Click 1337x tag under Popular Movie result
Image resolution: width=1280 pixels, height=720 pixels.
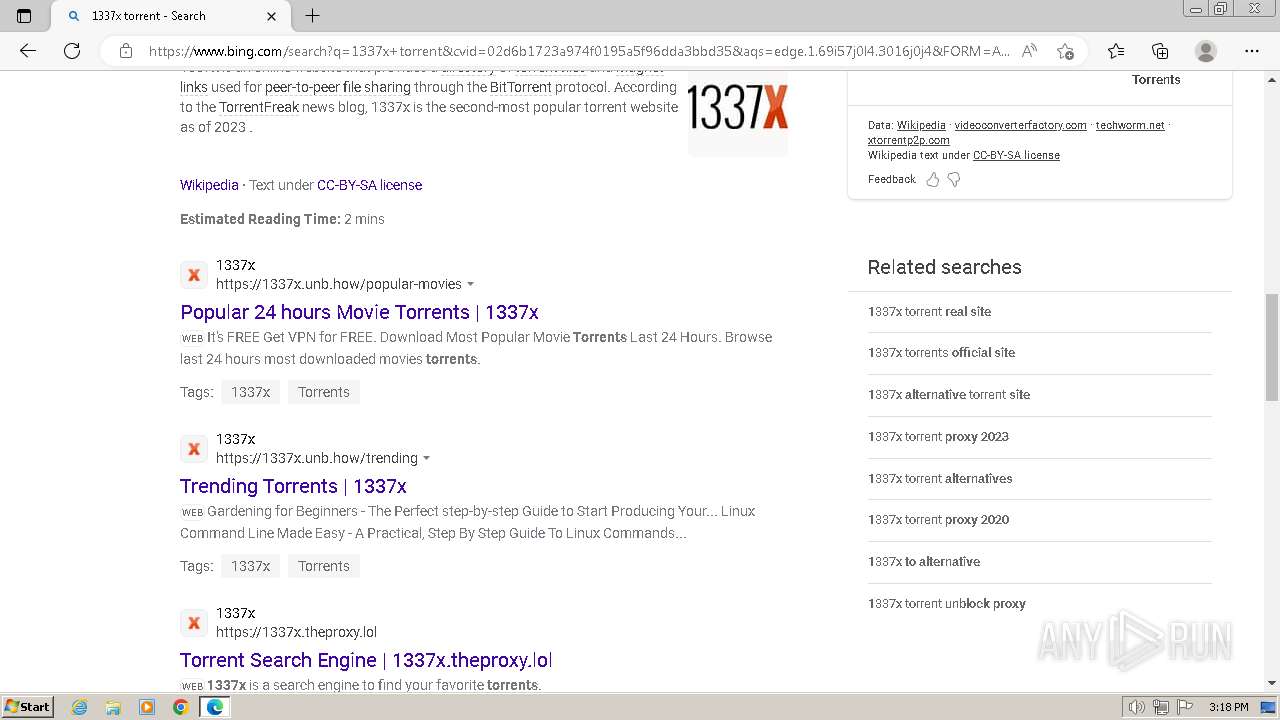coord(250,392)
